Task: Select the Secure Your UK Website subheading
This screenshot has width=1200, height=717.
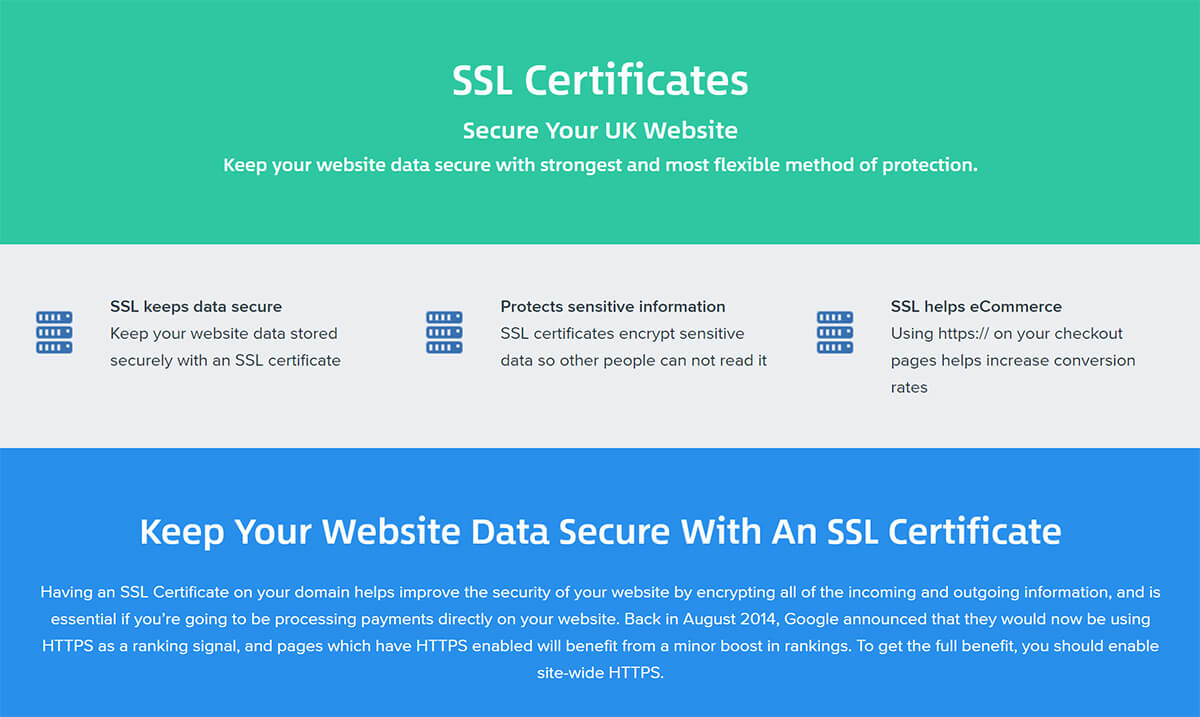Action: click(600, 130)
